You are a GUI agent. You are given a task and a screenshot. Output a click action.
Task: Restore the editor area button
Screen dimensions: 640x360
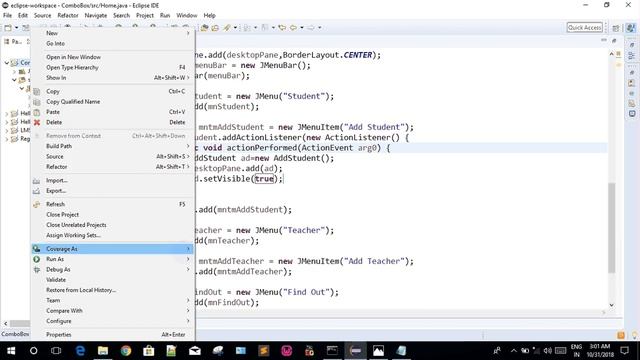click(614, 40)
